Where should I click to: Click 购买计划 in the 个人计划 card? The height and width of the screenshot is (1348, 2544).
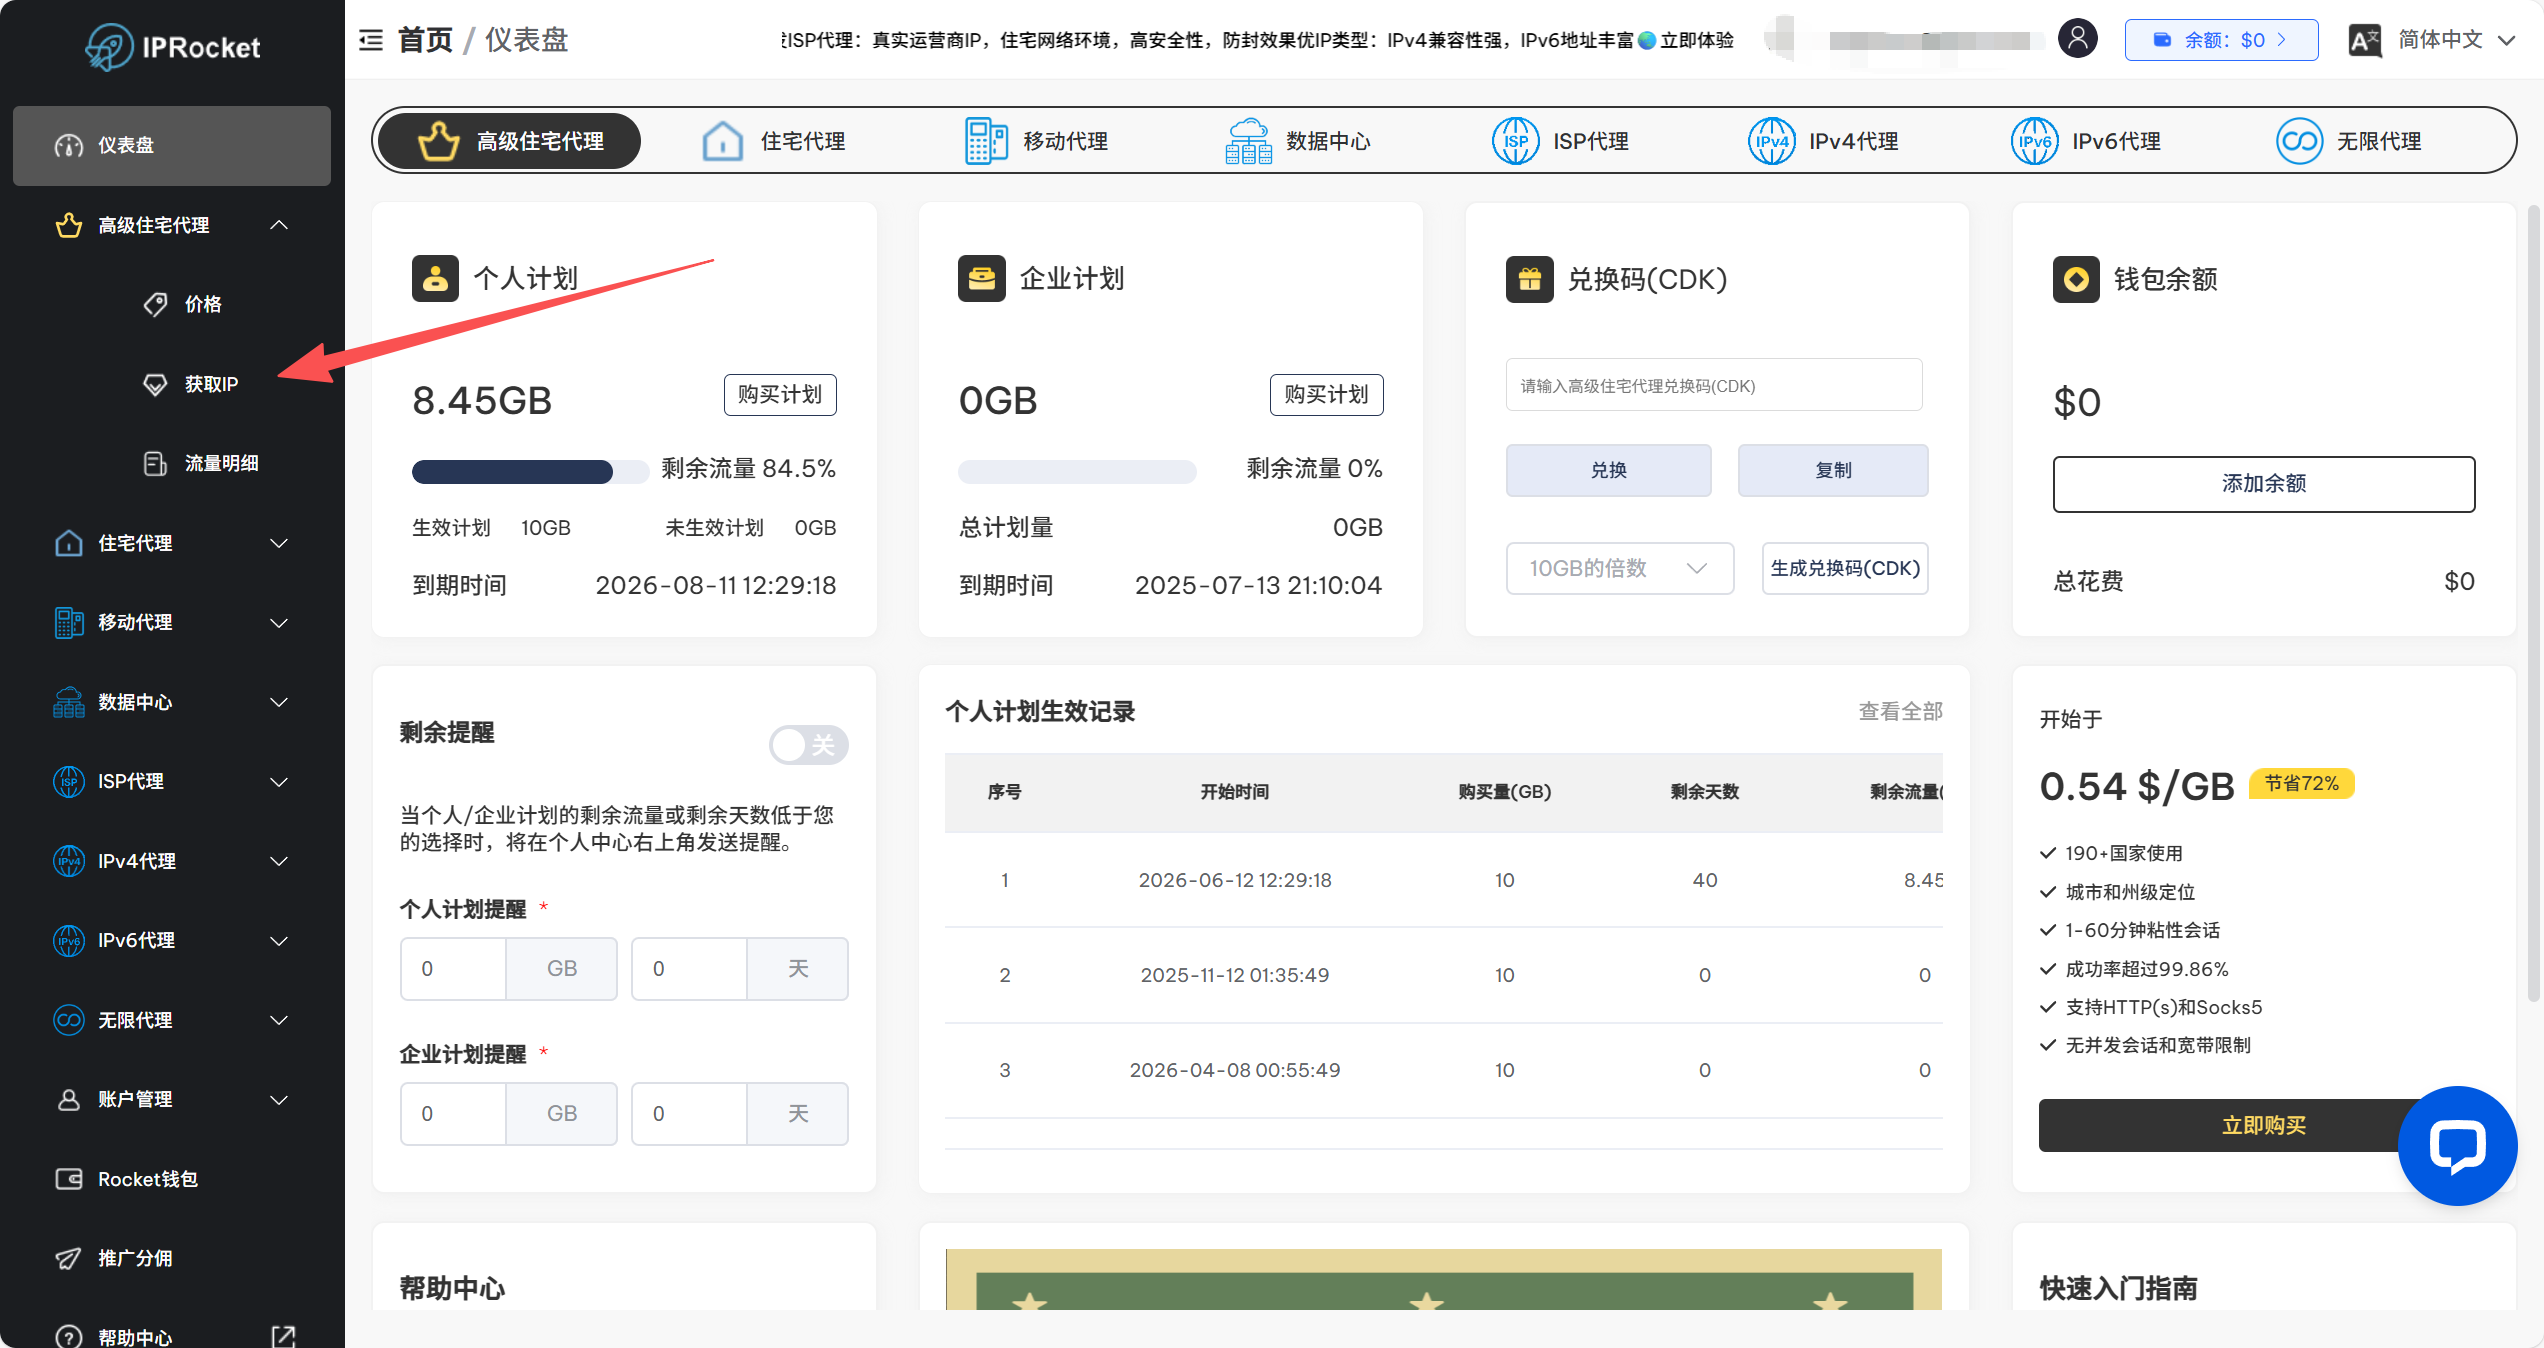[780, 395]
